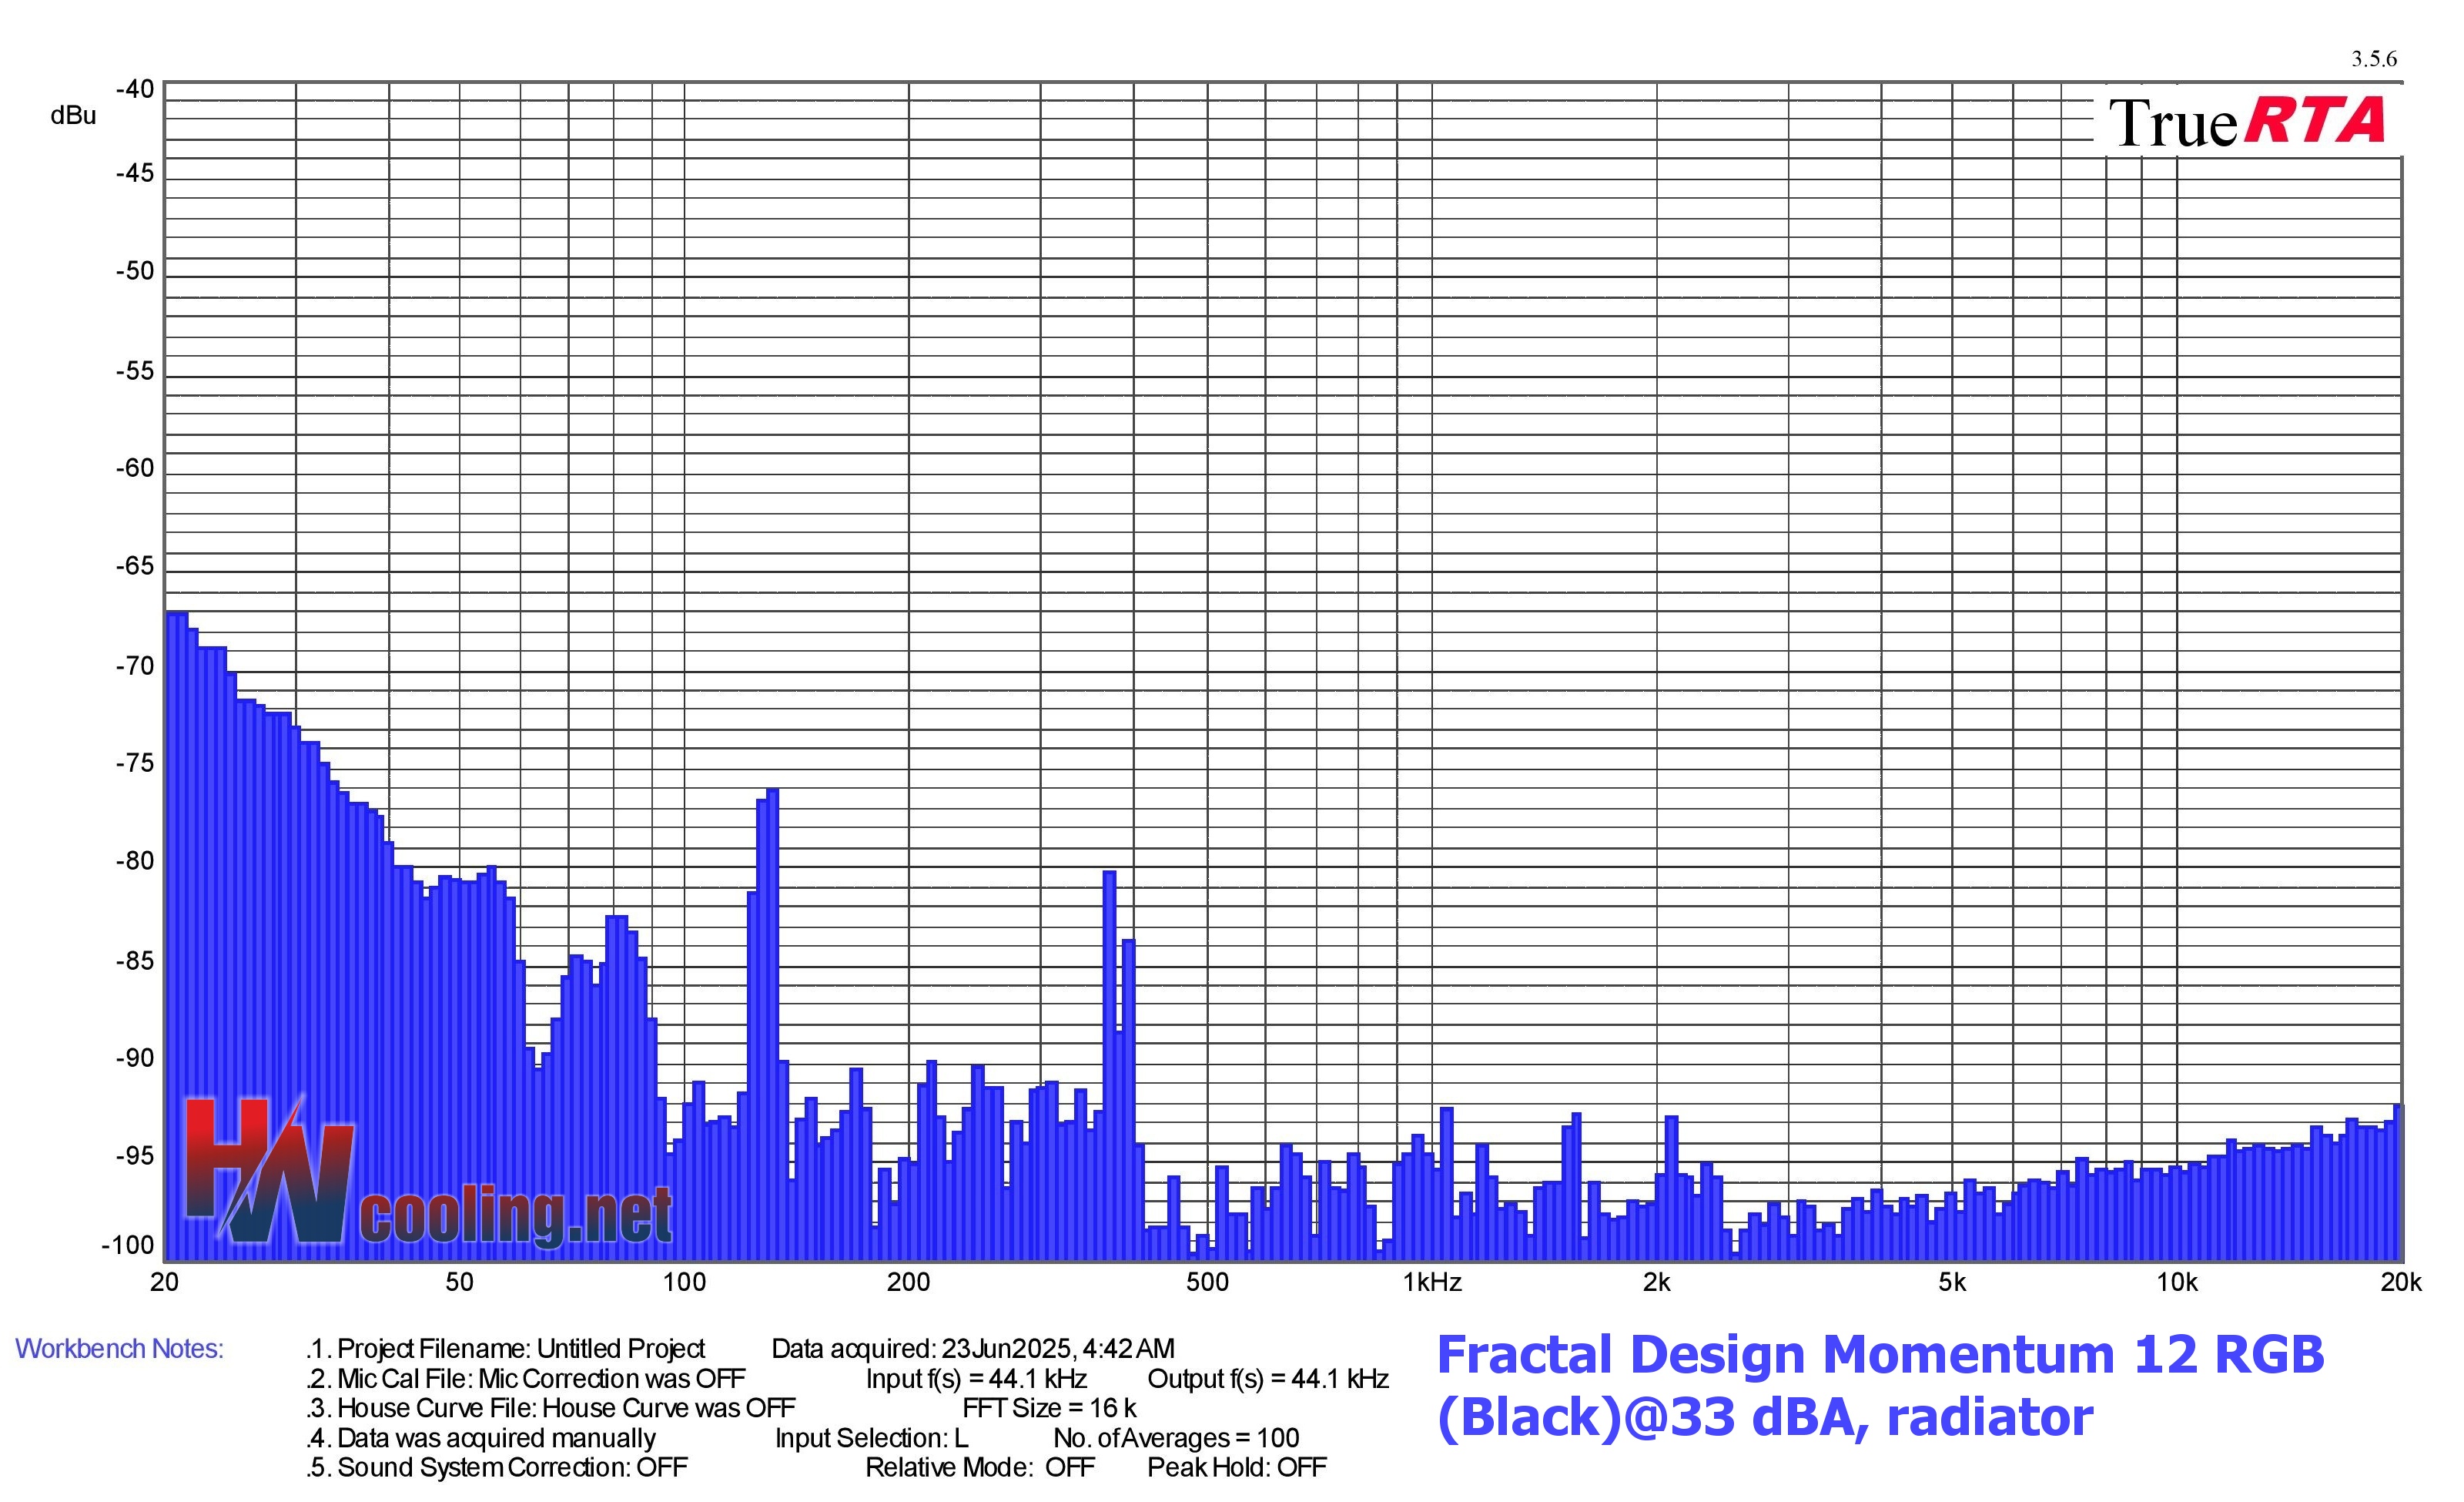Click the 10k frequency axis label
This screenshot has height=1502, width=2464.
click(2177, 1282)
